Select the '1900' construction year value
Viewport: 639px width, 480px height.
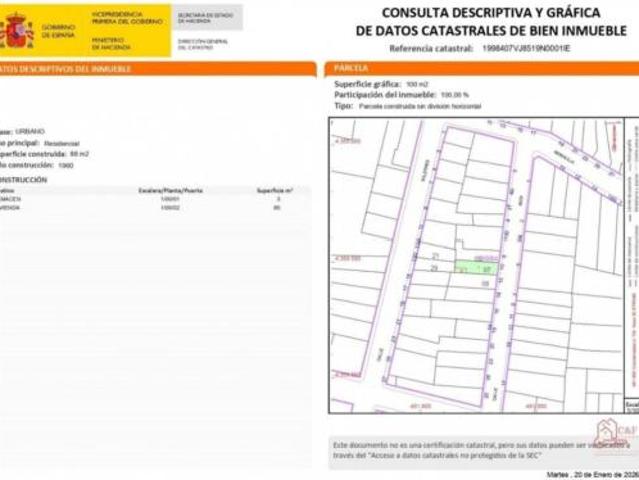[66, 165]
